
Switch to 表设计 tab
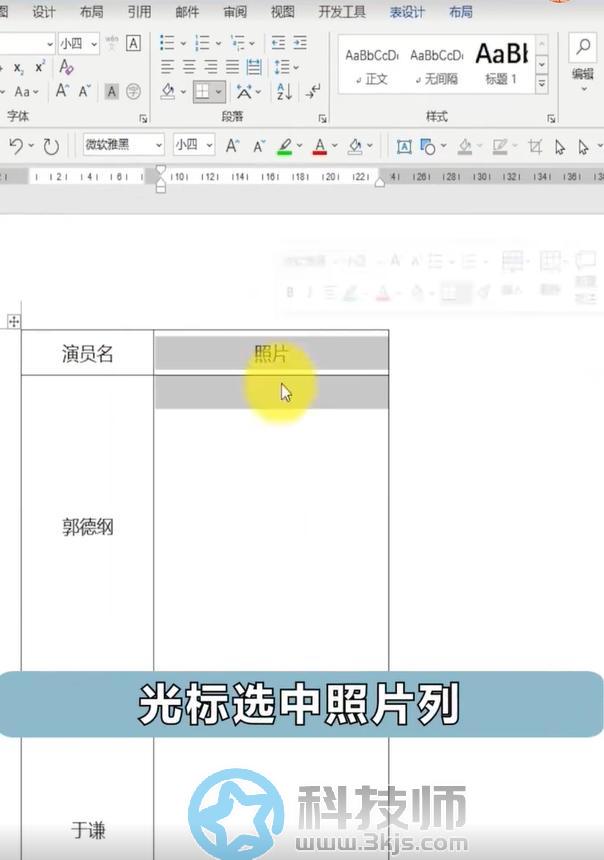pos(407,12)
